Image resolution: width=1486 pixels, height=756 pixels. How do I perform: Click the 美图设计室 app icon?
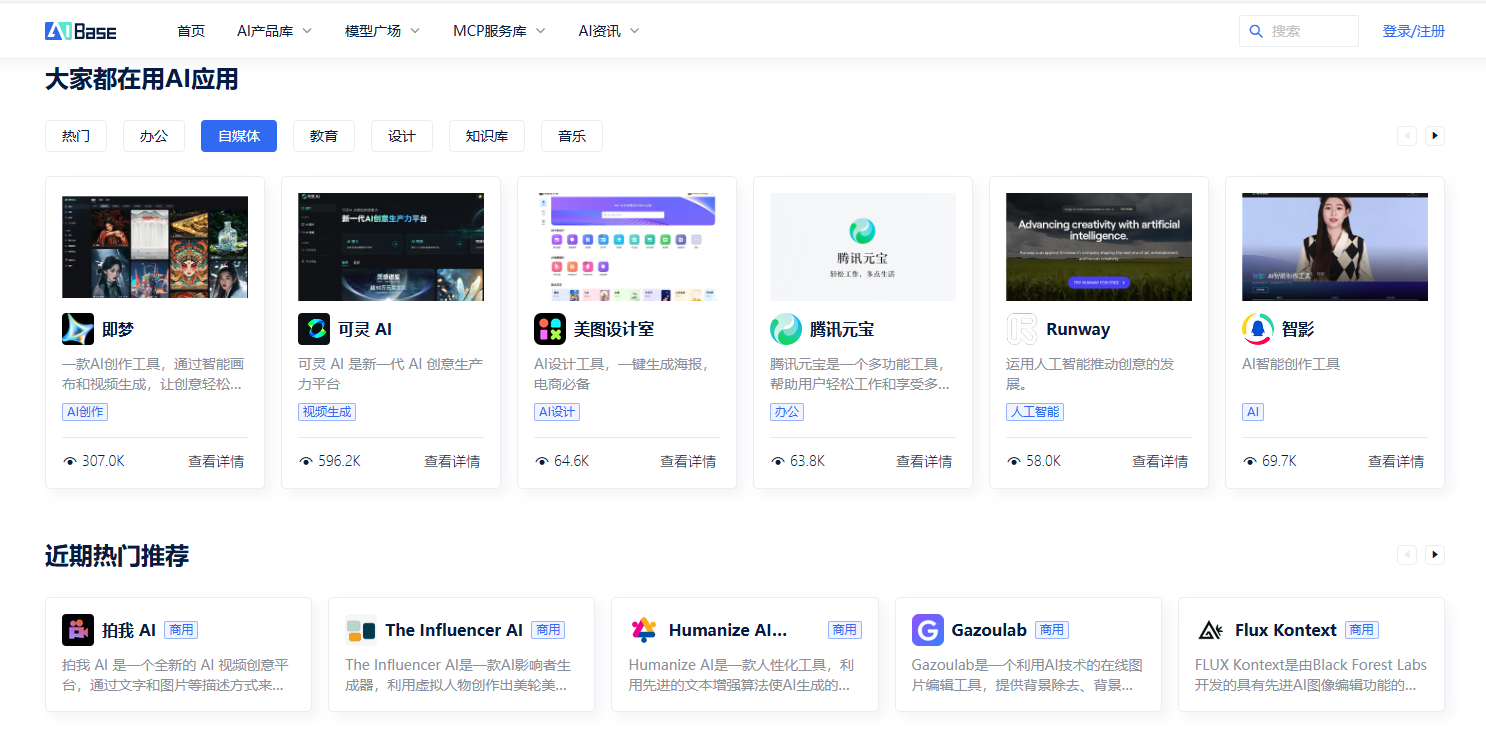tap(550, 329)
